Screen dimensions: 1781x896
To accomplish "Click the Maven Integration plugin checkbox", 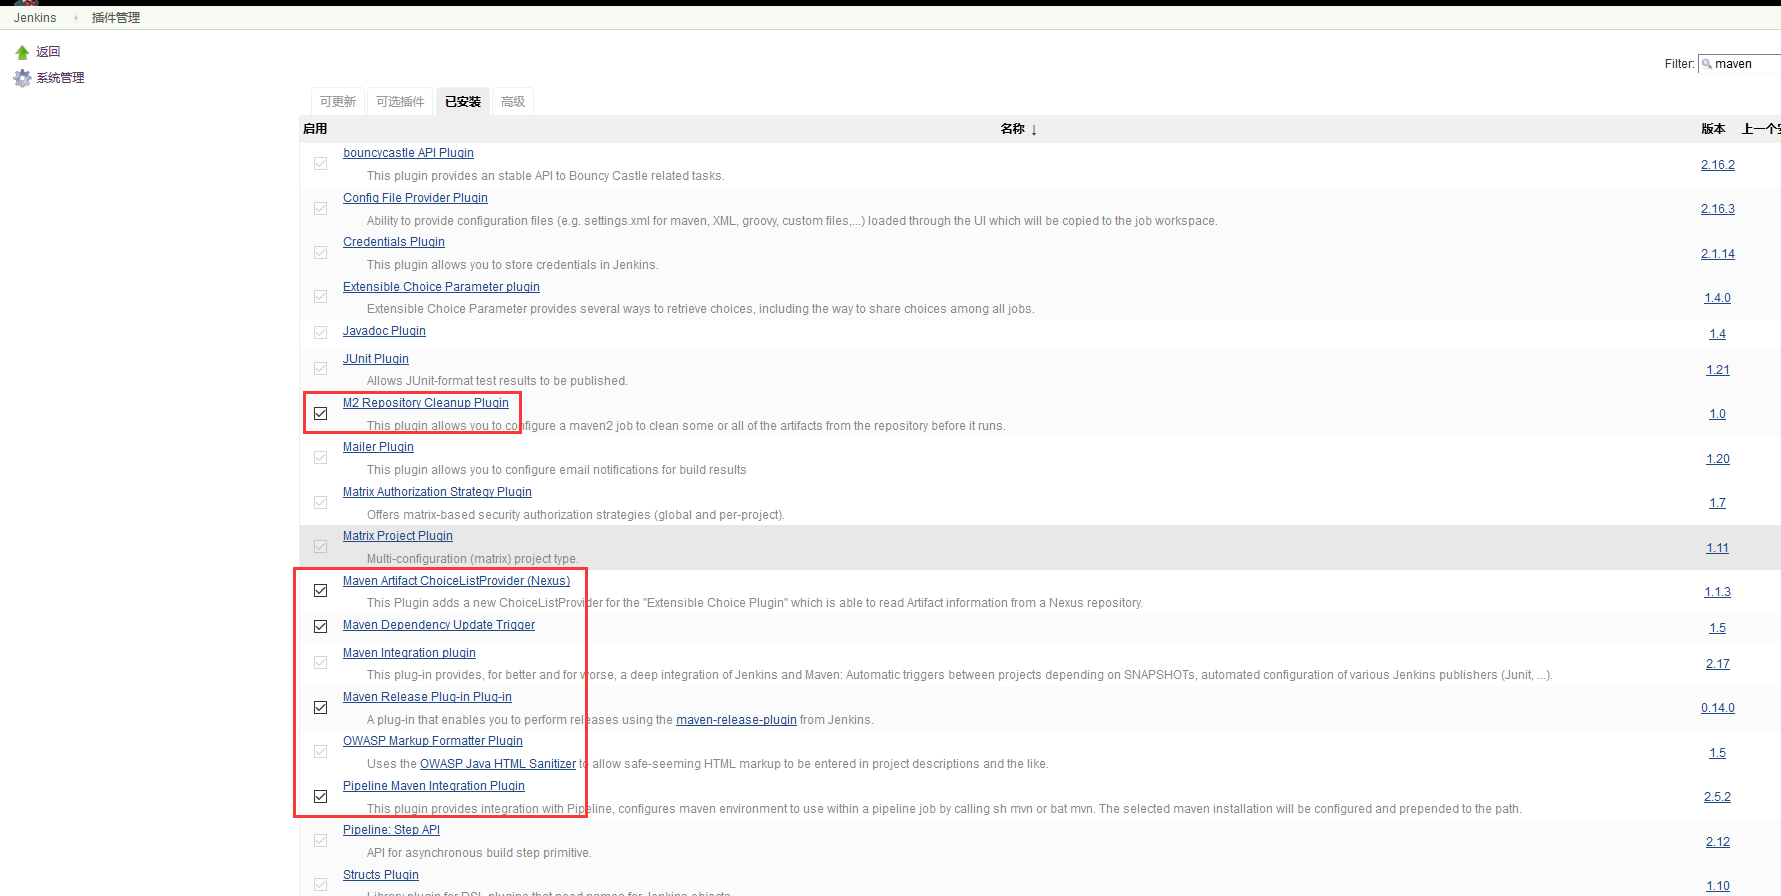I will [x=320, y=662].
